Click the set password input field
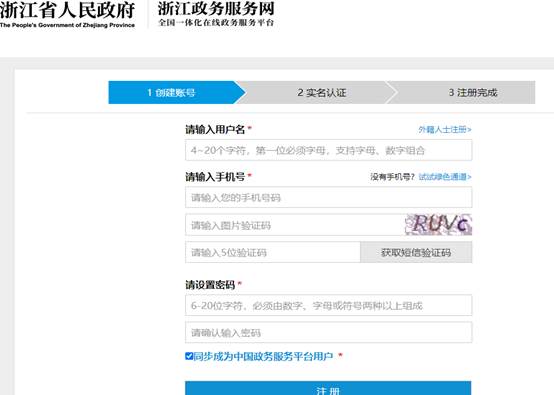The image size is (554, 395). coord(329,305)
